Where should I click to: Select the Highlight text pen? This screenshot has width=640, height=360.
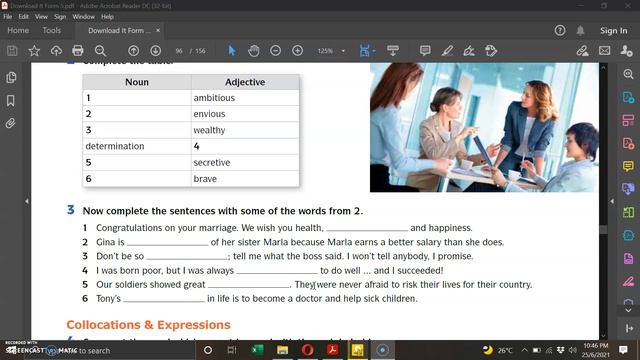(x=447, y=51)
